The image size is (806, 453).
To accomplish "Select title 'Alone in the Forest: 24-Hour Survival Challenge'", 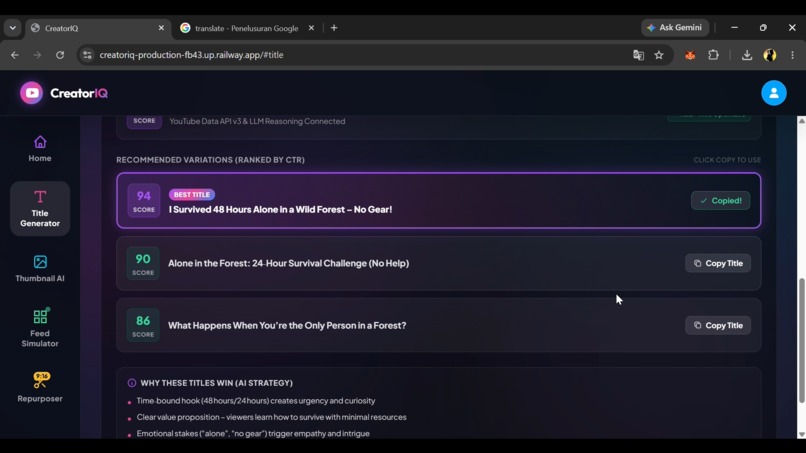I will [x=288, y=263].
